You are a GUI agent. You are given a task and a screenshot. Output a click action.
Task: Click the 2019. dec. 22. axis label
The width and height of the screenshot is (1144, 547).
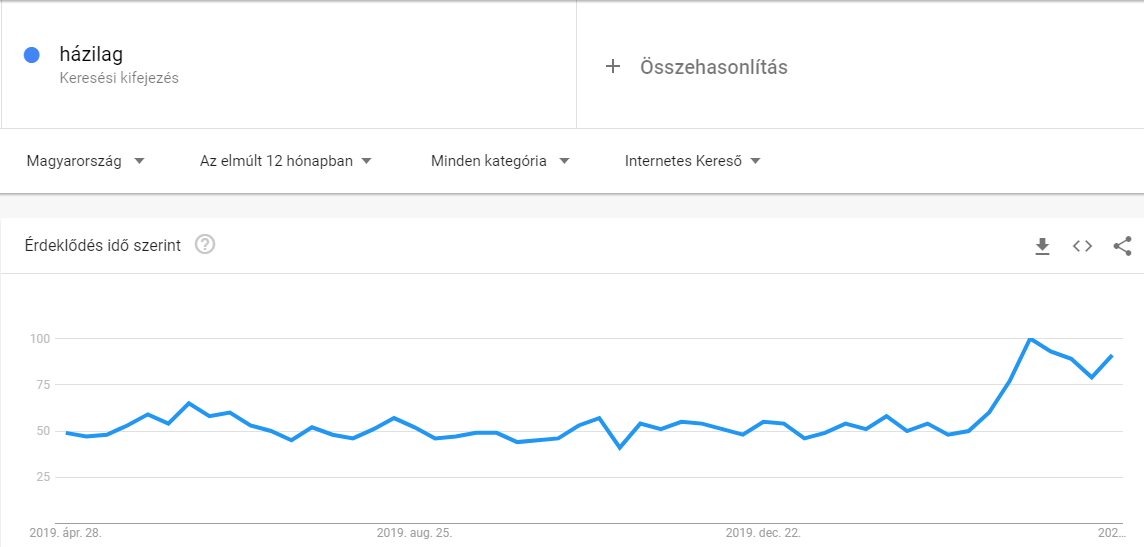(x=763, y=533)
